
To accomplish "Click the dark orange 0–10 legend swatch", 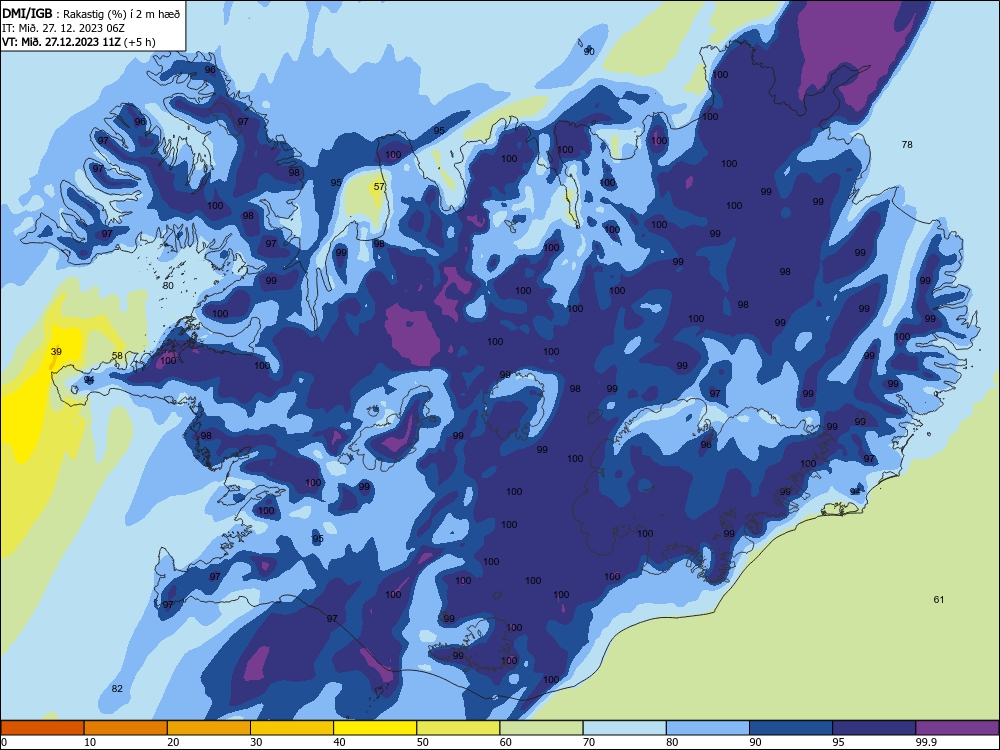I will tap(42, 728).
